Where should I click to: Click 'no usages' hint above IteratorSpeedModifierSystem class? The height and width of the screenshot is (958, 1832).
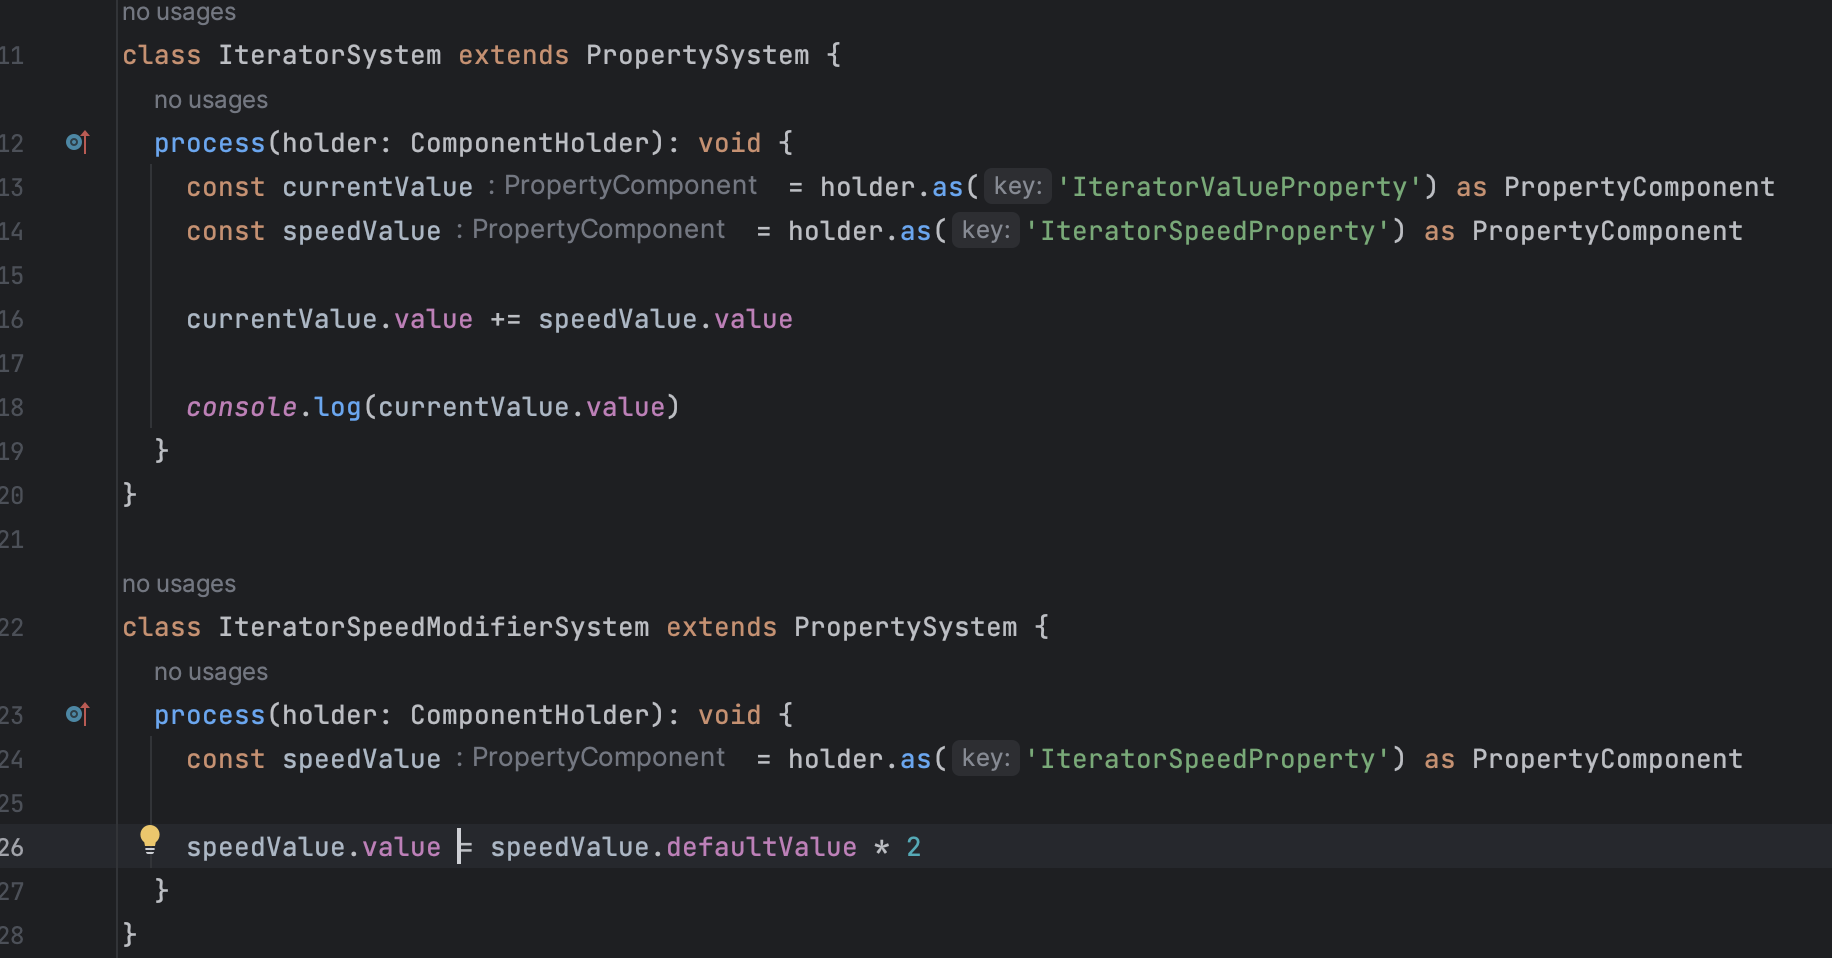tap(179, 584)
